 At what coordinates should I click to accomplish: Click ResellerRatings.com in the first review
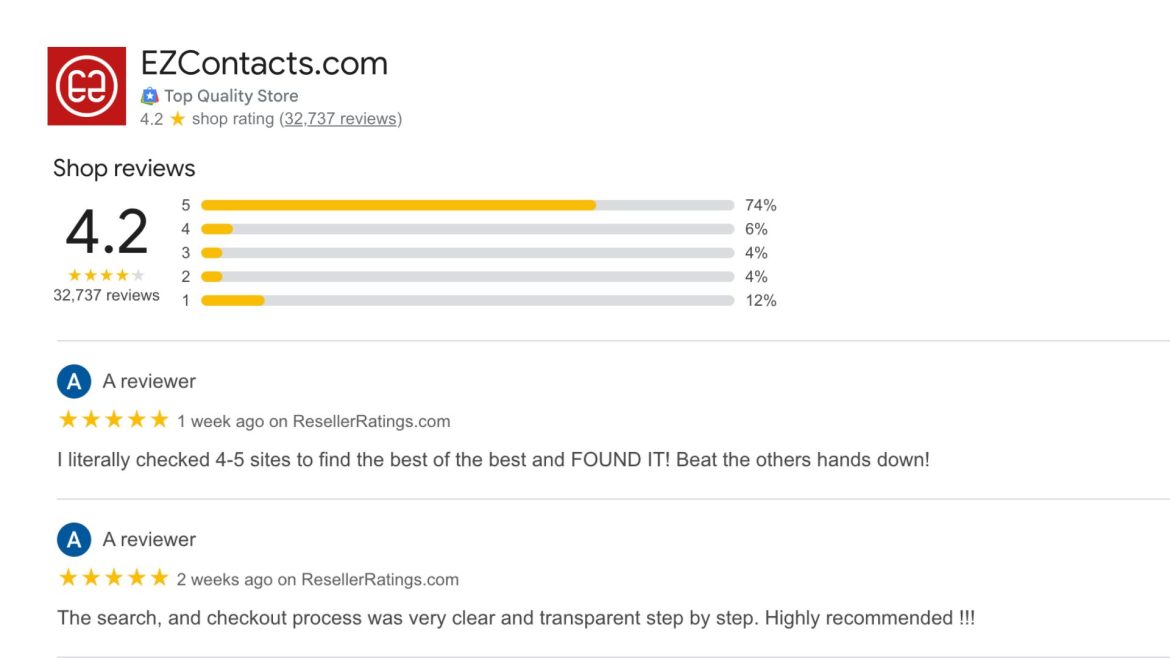coord(372,421)
